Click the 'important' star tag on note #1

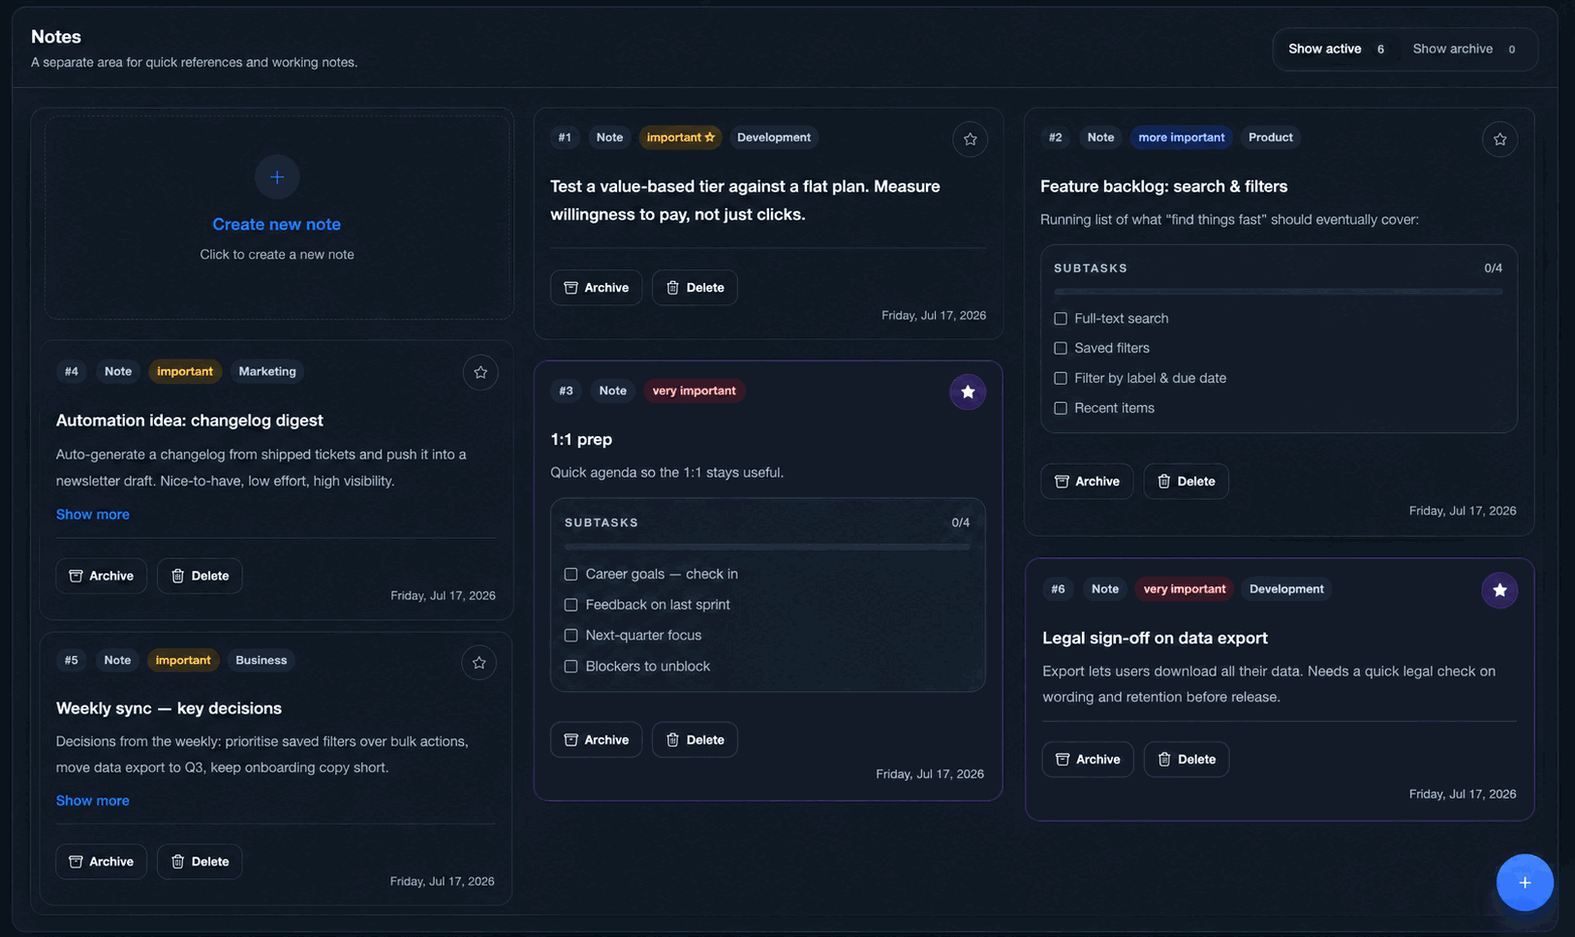coord(680,137)
